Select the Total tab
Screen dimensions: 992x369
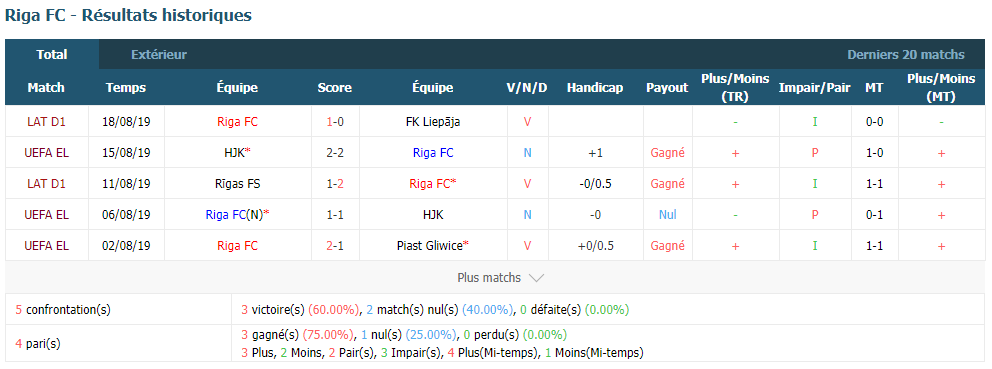click(52, 54)
